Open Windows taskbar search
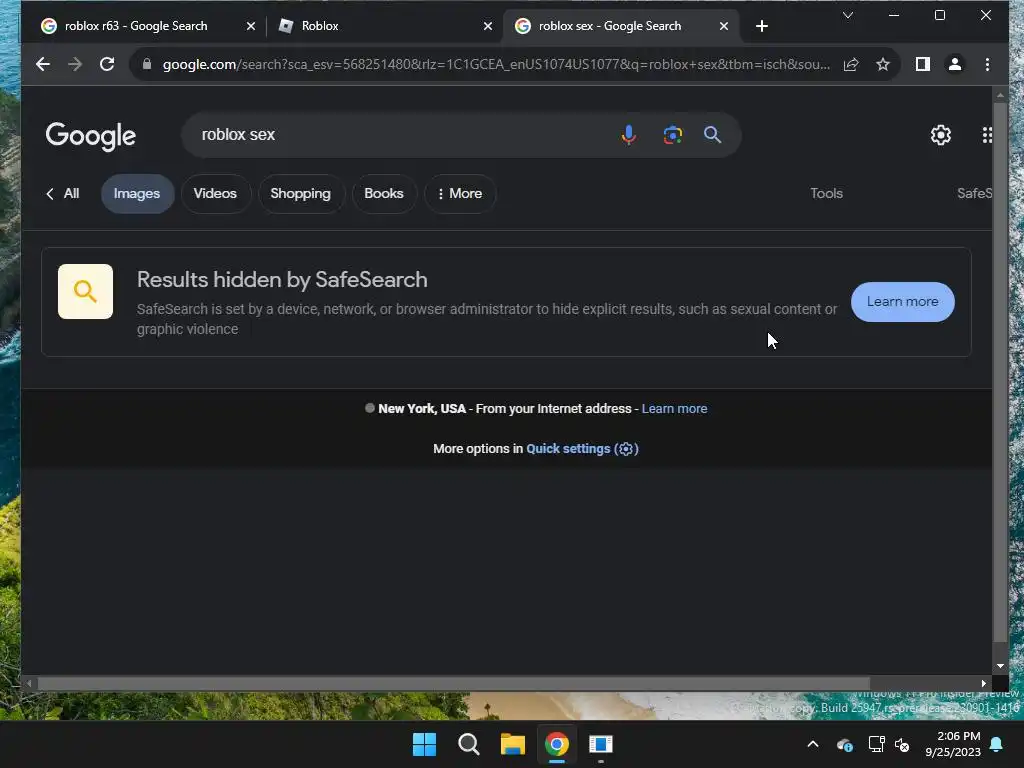 tap(469, 744)
